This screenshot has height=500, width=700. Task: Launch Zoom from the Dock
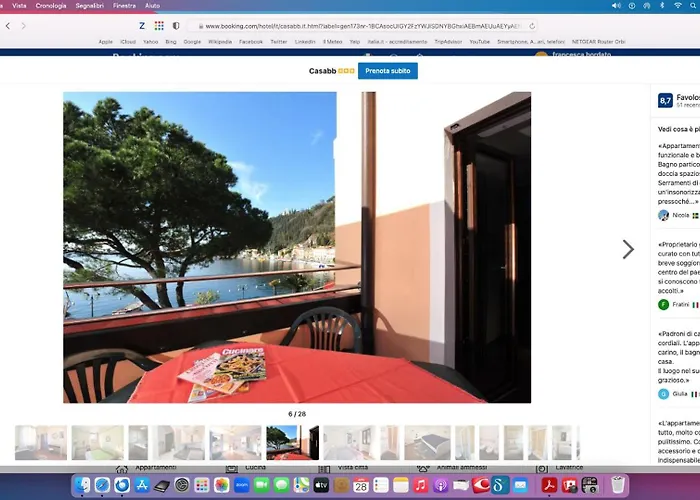tap(242, 485)
